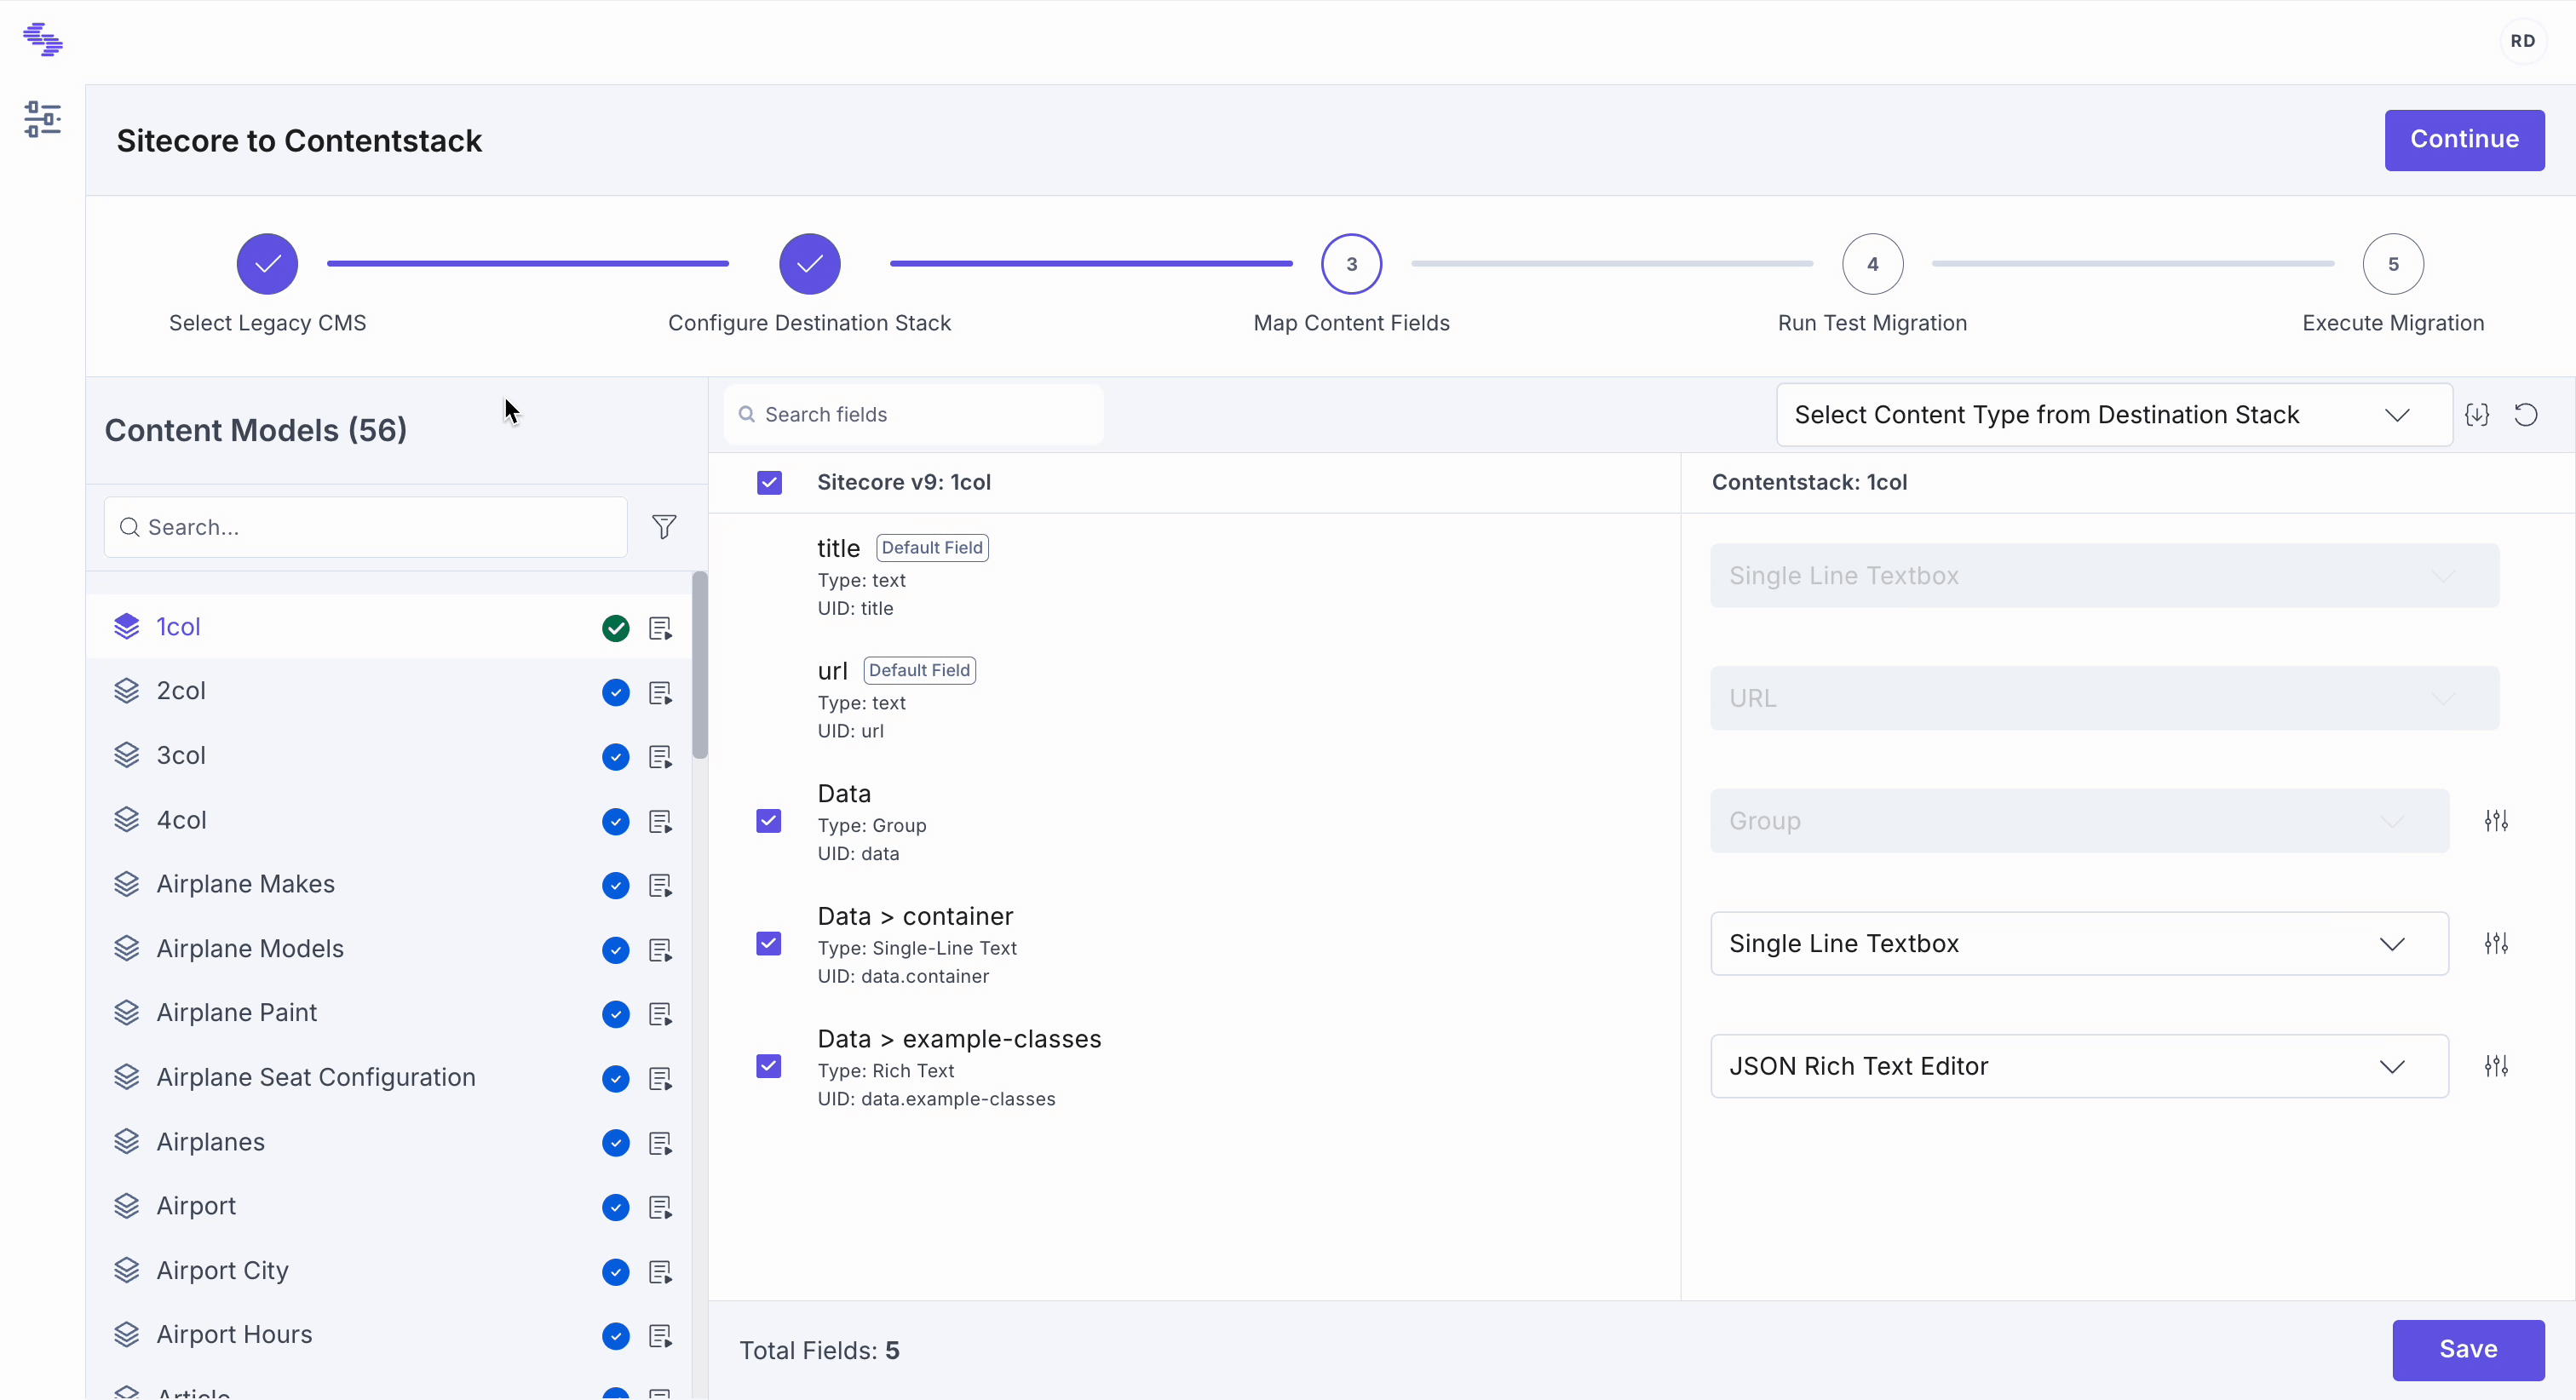Click the document icon on Airplane Models row
This screenshot has width=2576, height=1400.
click(660, 950)
